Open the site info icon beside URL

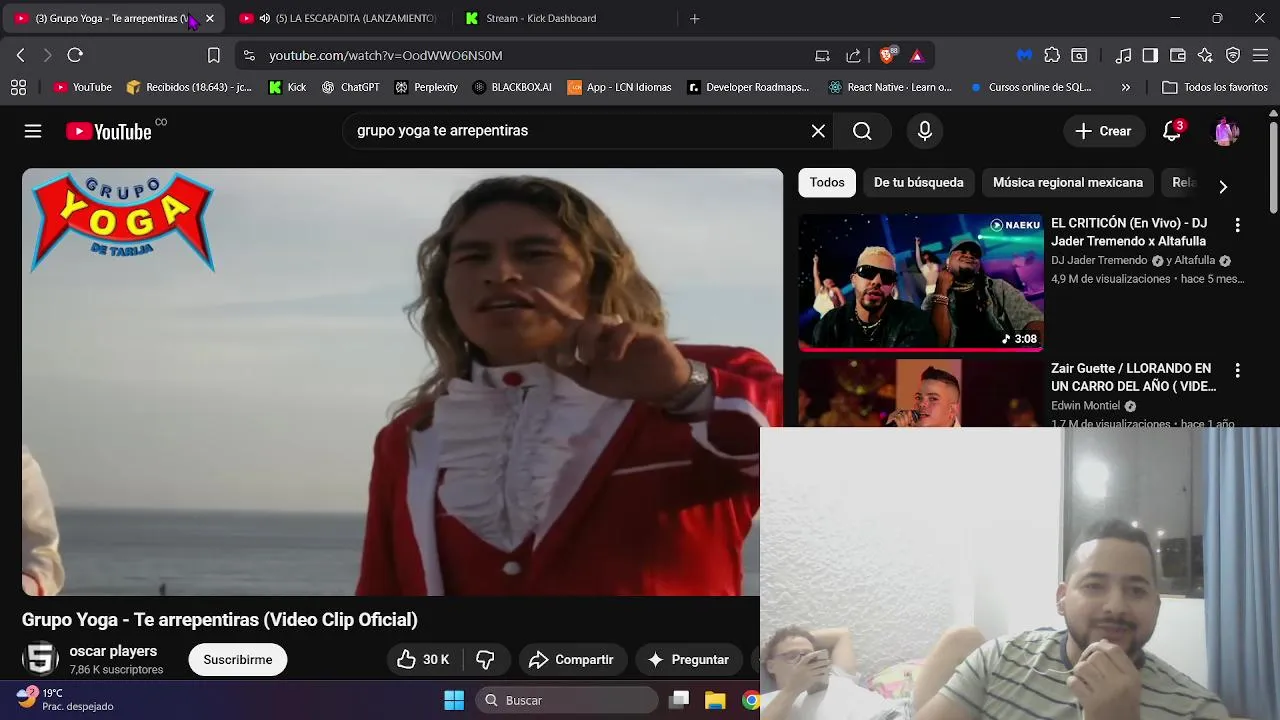pos(249,55)
